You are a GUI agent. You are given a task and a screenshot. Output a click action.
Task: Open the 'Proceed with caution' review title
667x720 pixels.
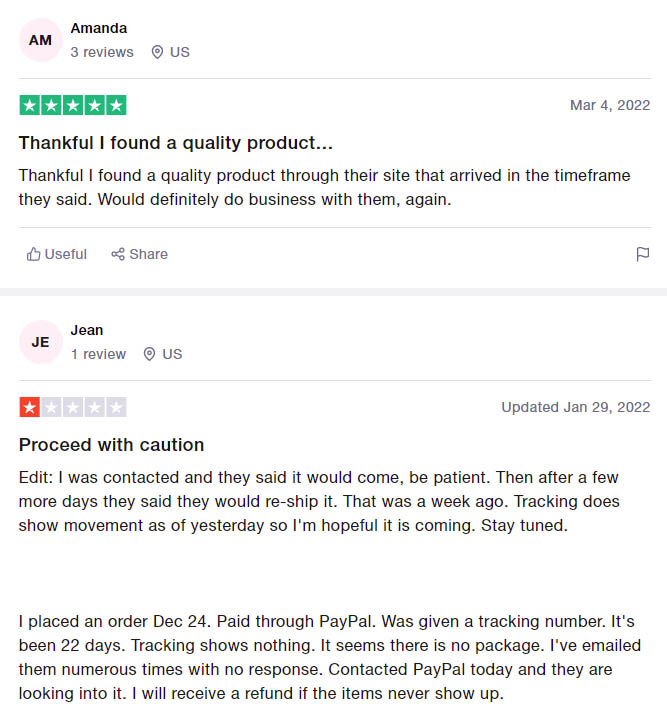[x=111, y=444]
